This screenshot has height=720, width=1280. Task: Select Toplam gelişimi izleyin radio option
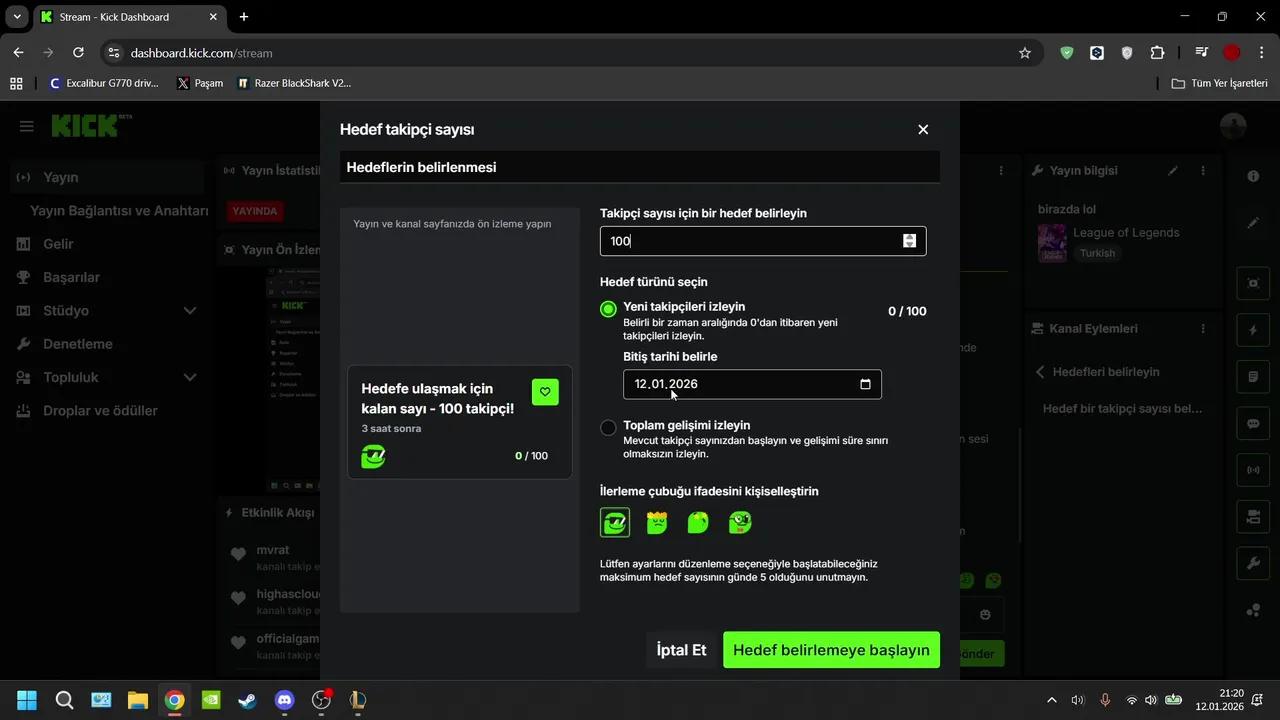[608, 428]
